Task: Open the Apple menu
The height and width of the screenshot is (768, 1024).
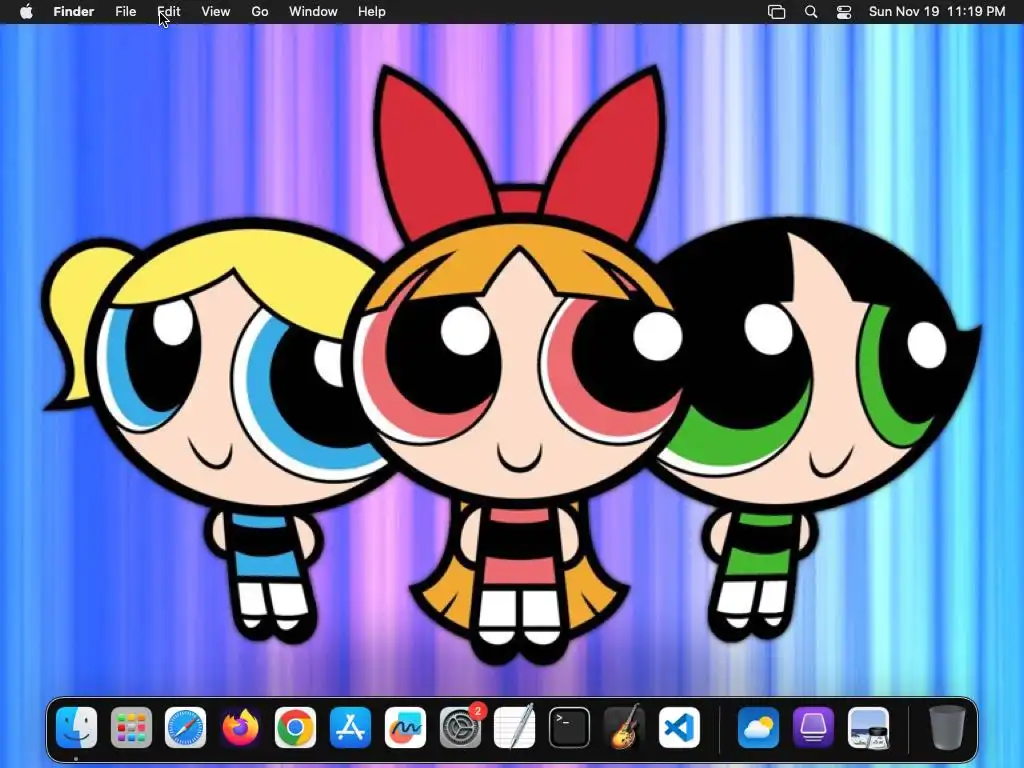Action: coord(26,12)
